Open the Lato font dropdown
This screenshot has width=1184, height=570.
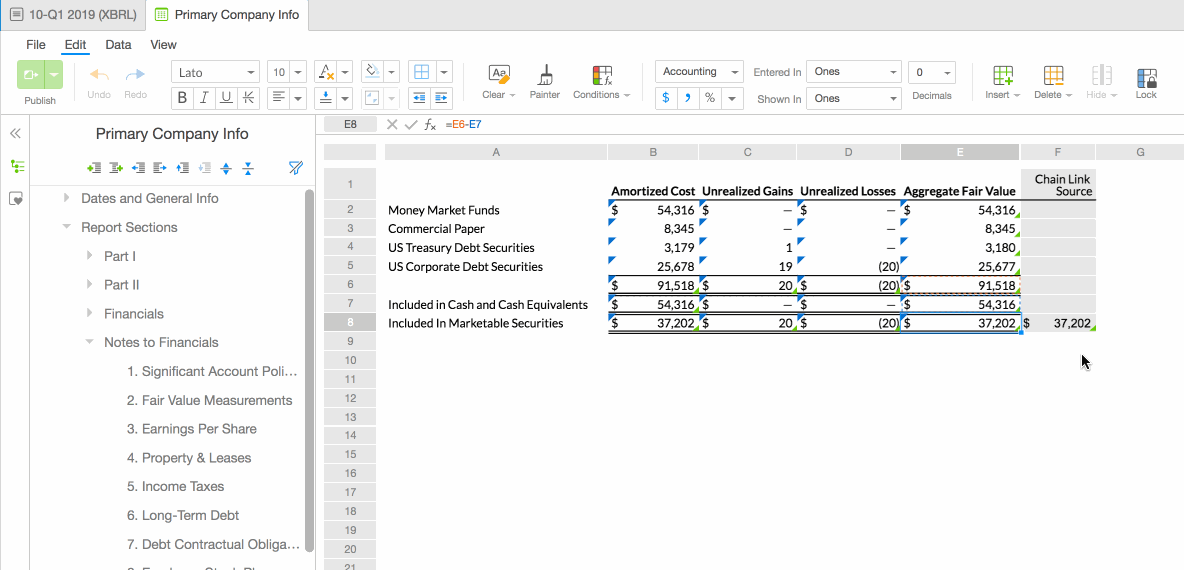pos(216,72)
